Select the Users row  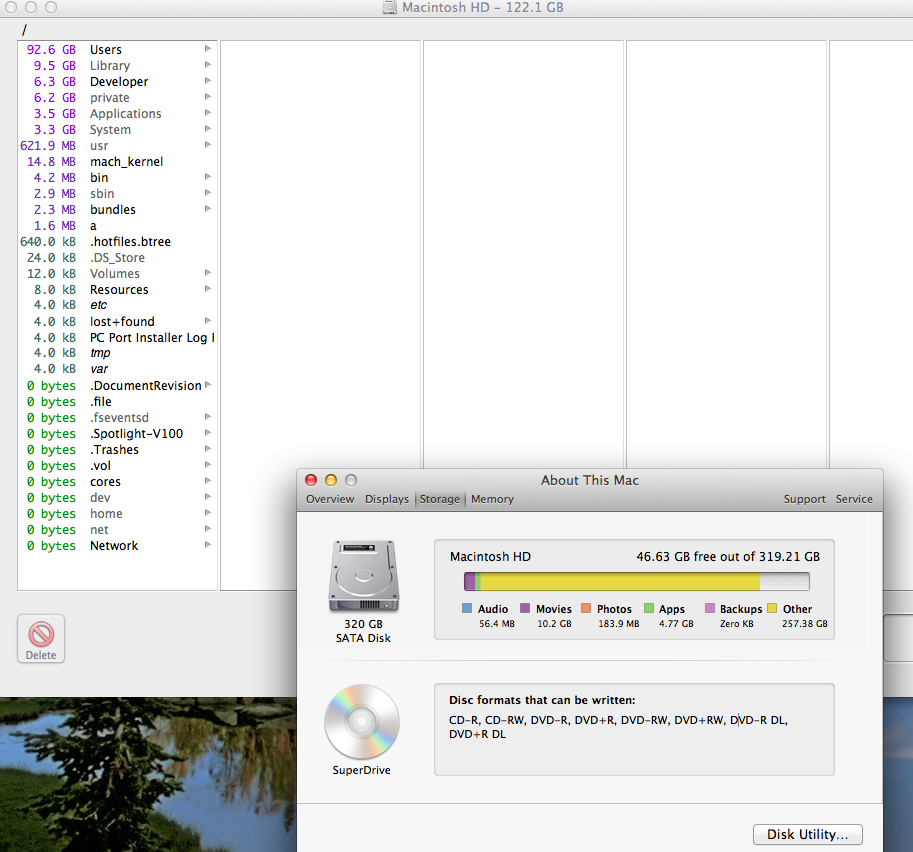click(118, 50)
